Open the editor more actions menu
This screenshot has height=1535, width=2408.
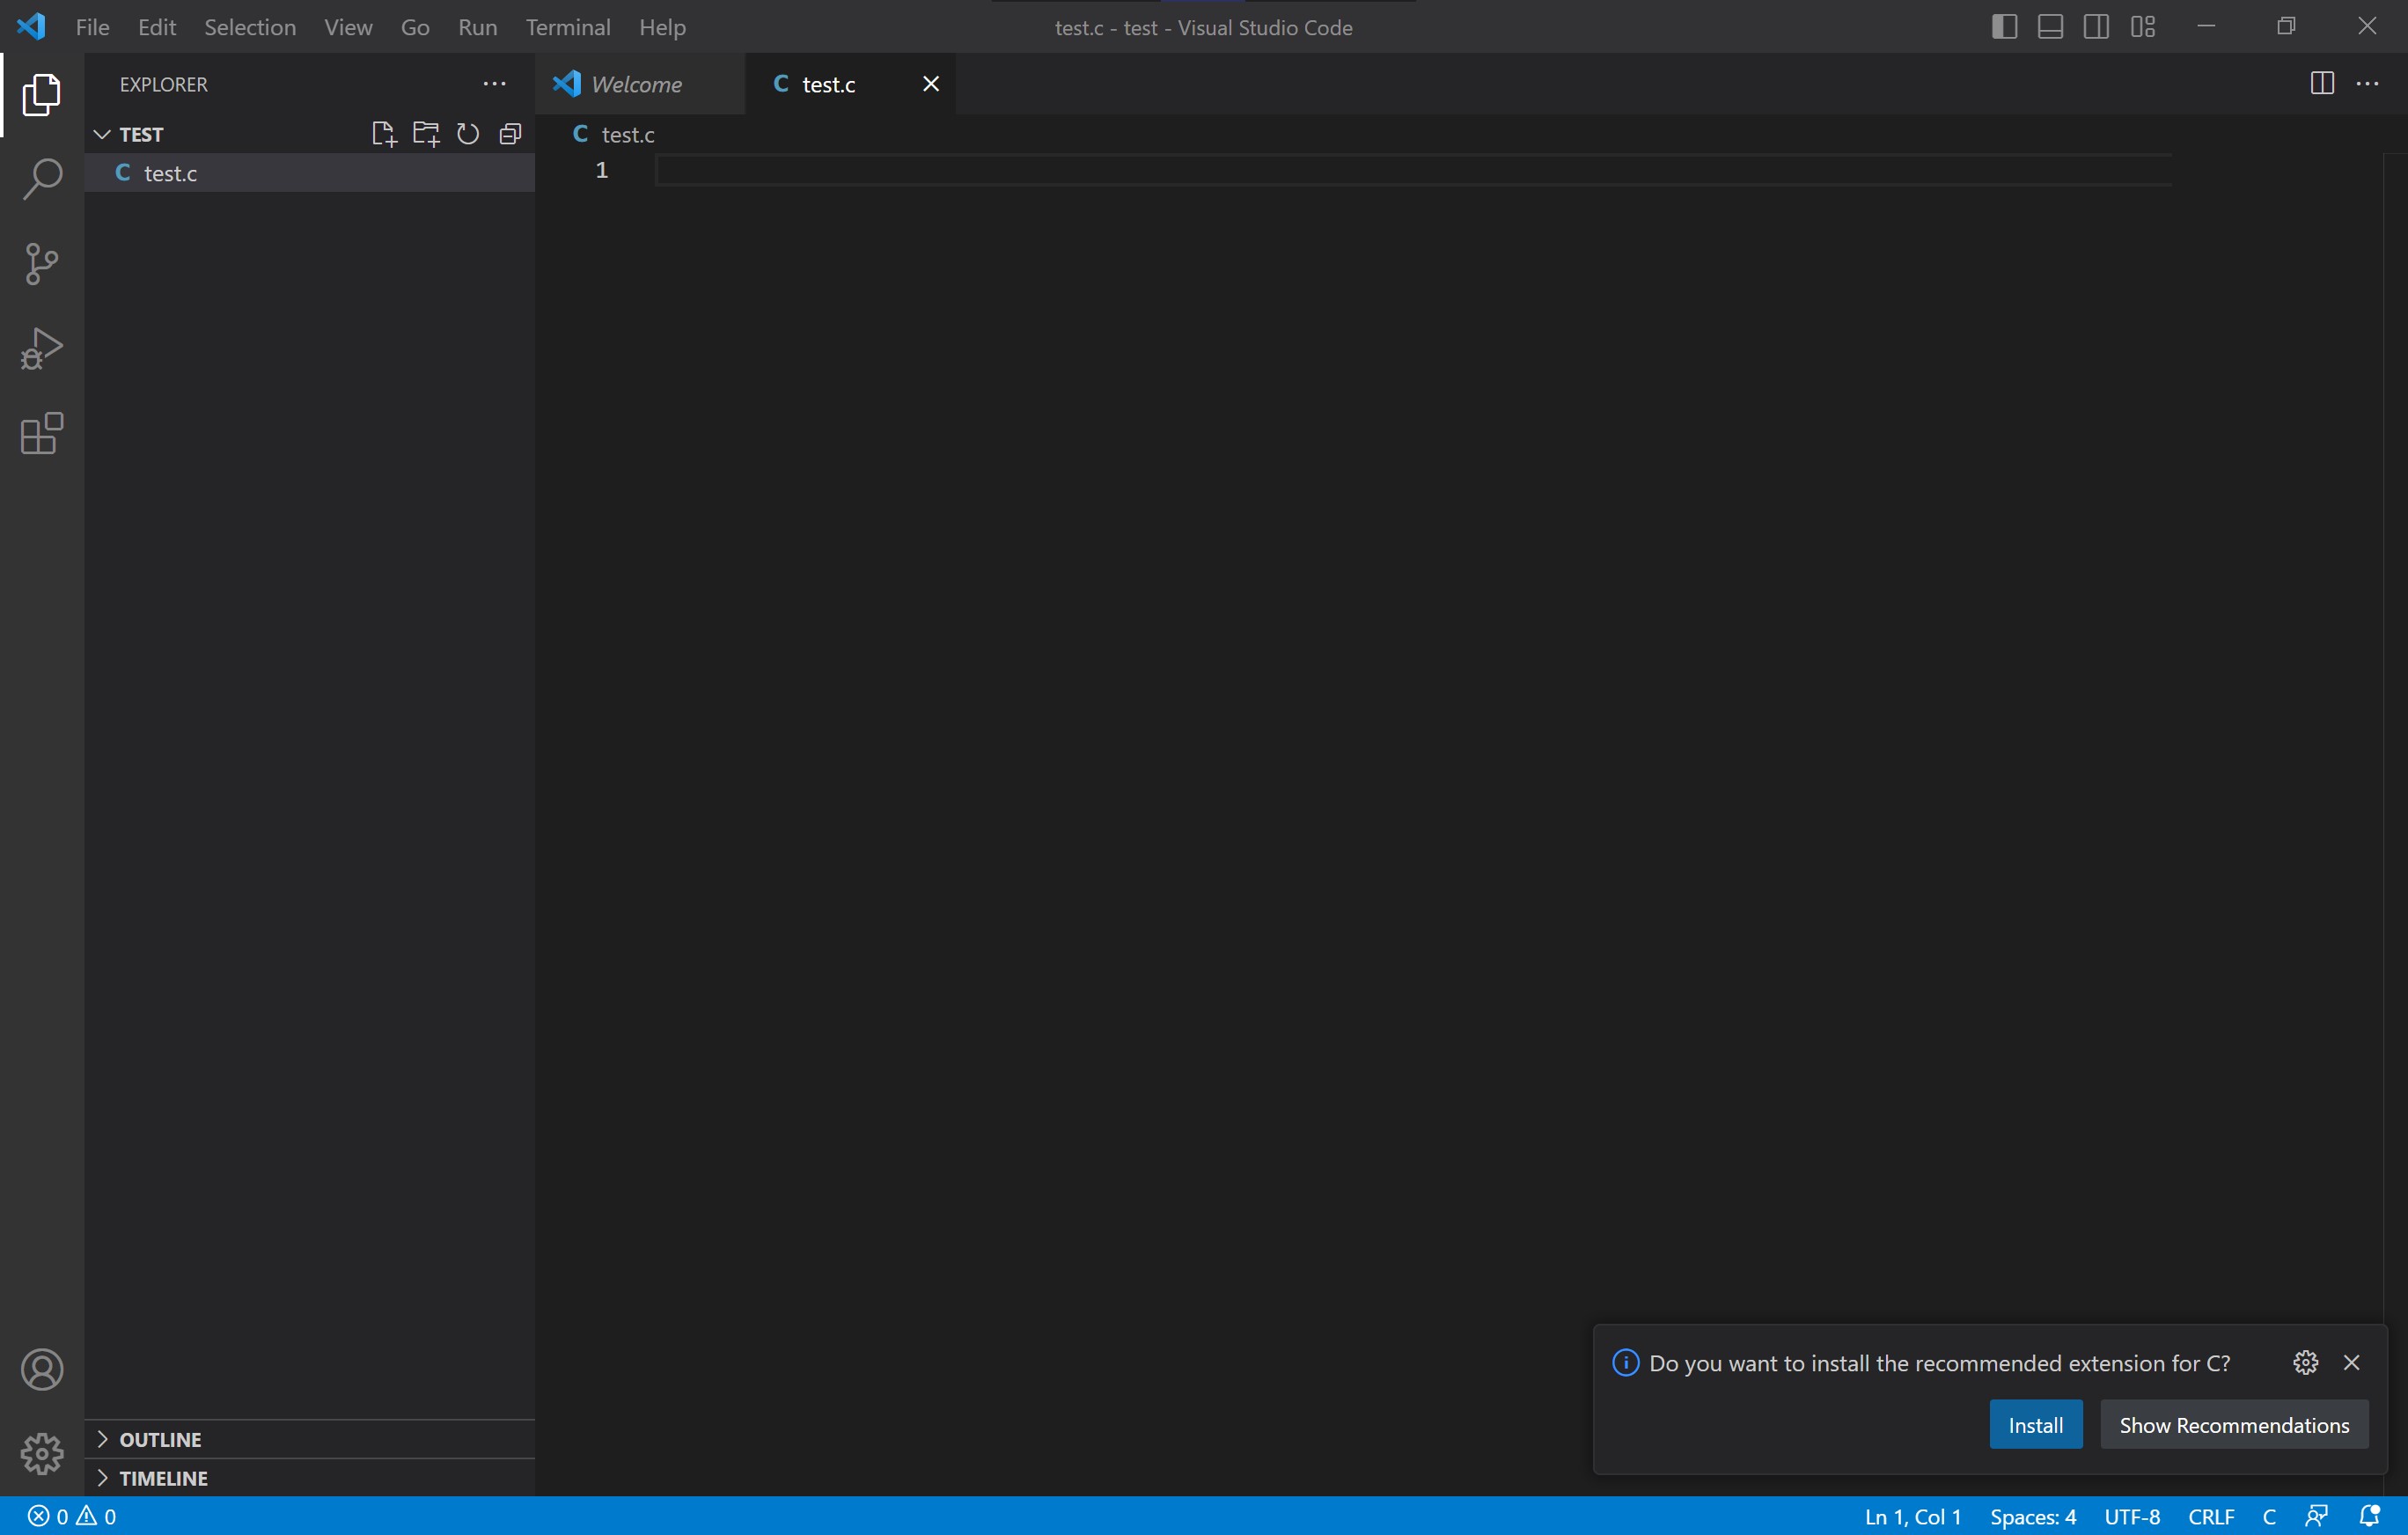click(x=2368, y=84)
